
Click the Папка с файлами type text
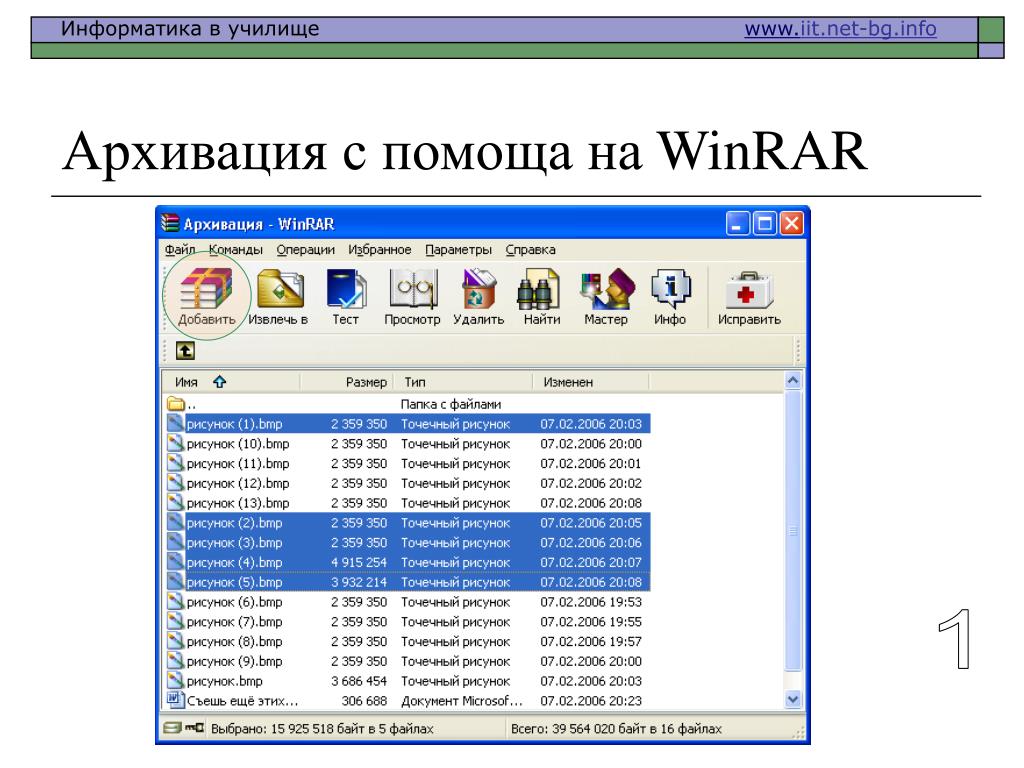[451, 404]
